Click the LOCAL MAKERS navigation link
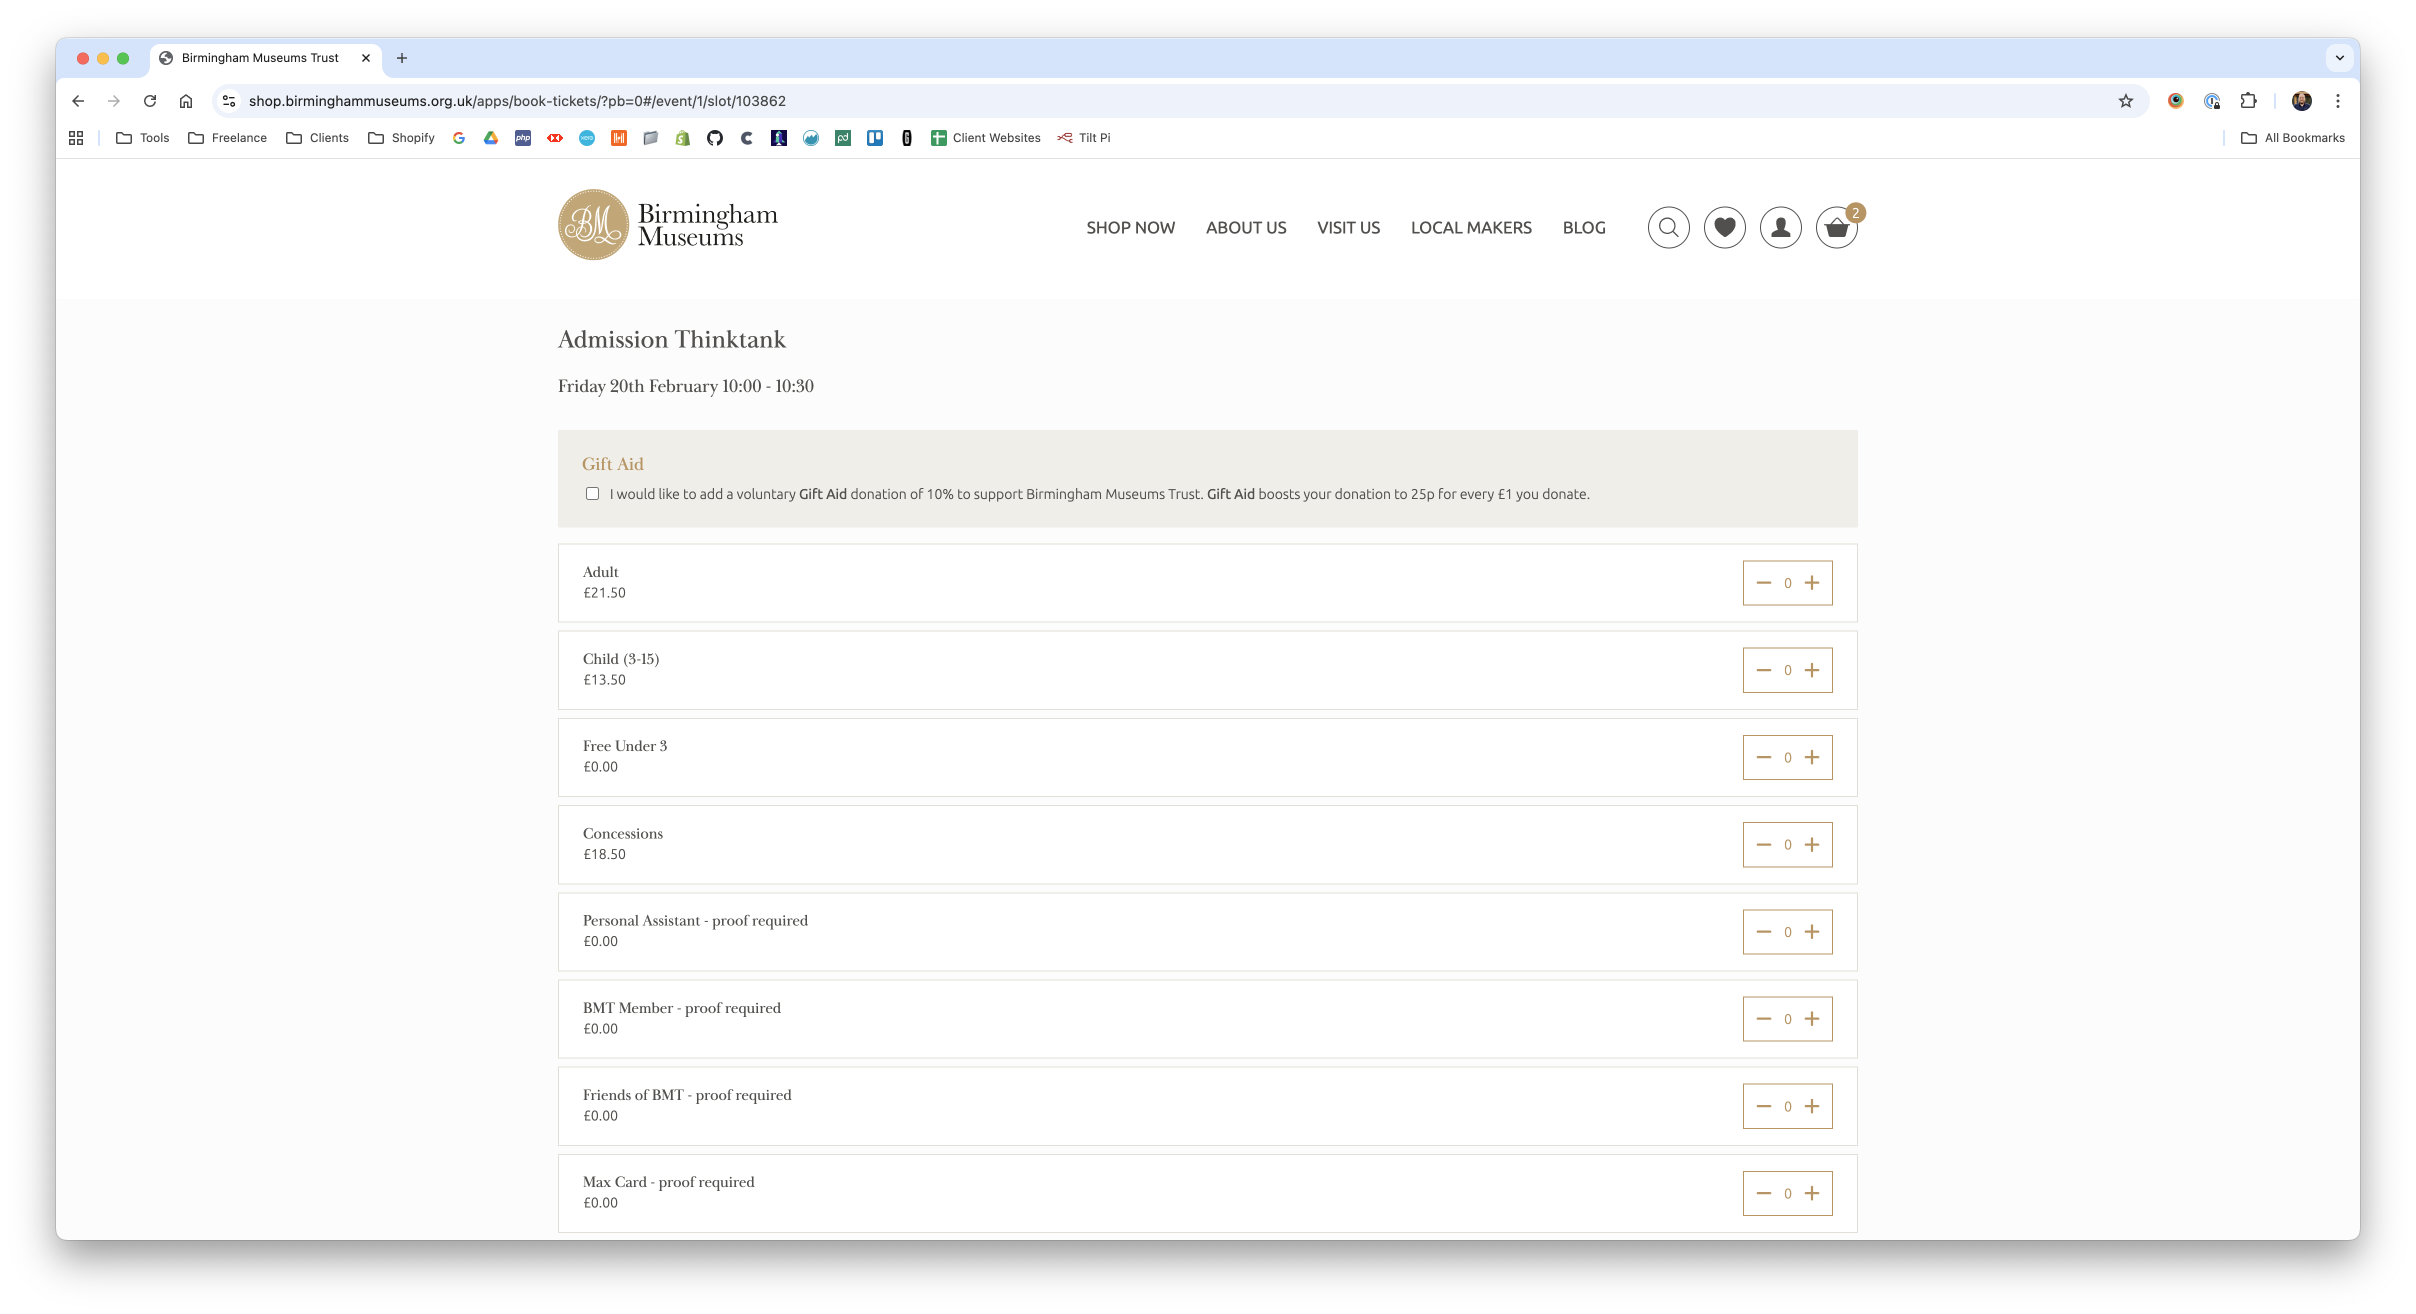The image size is (2416, 1314). 1470,228
